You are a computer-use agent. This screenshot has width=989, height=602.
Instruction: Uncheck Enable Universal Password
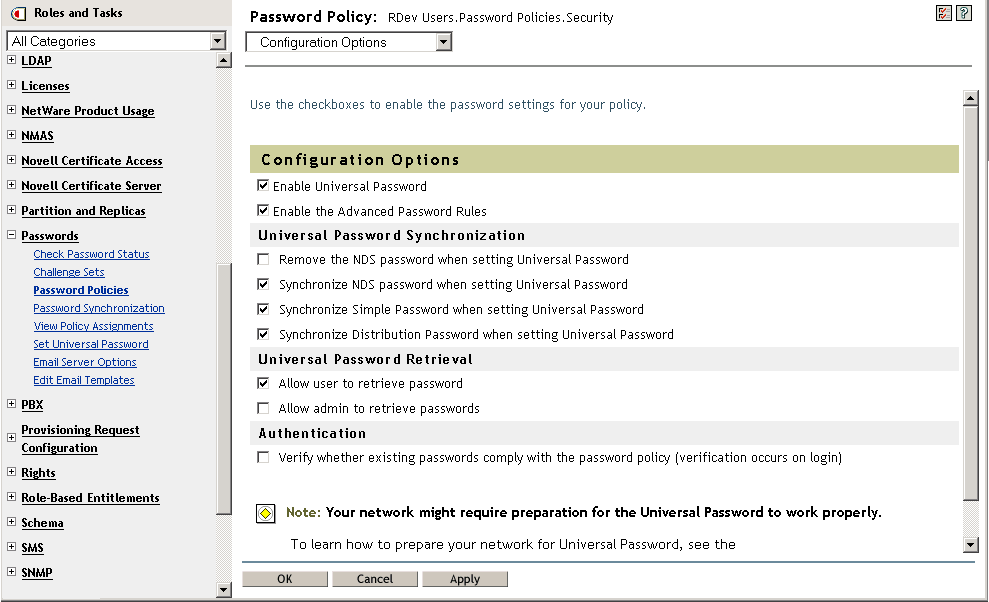tap(263, 186)
